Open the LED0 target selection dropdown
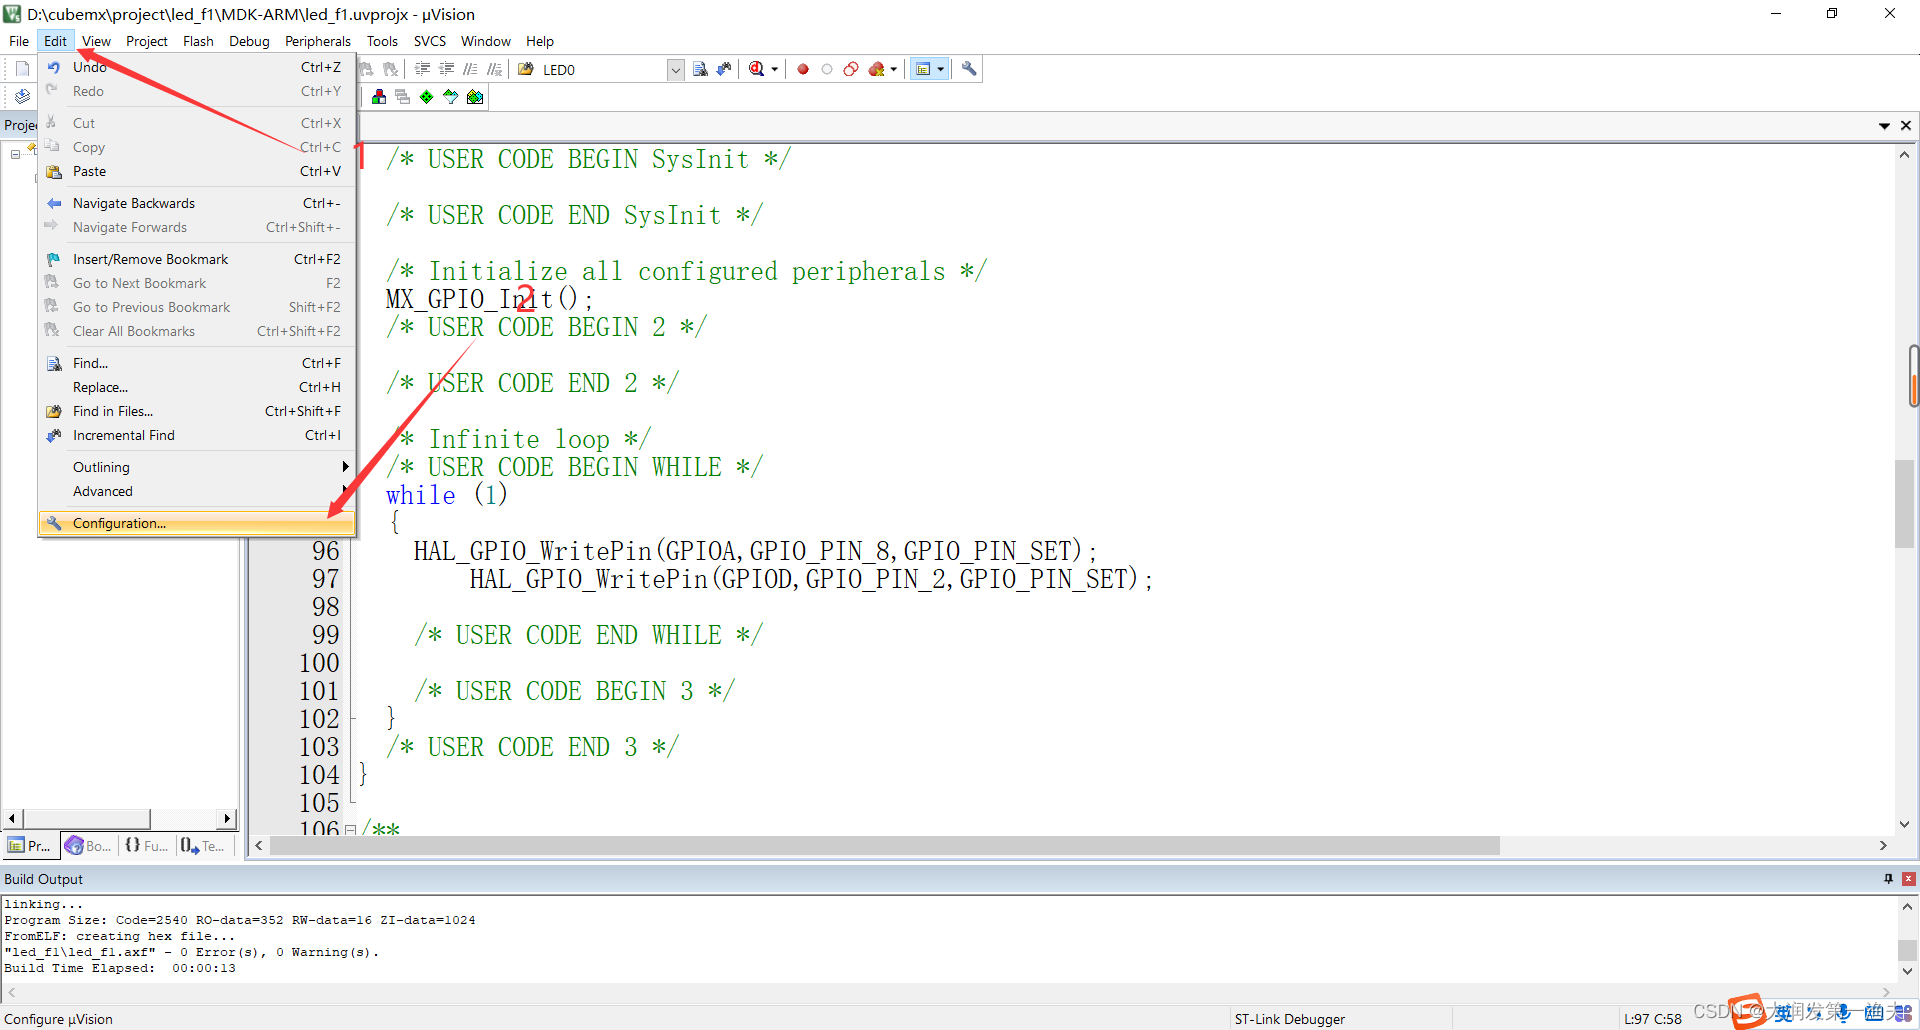The height and width of the screenshot is (1030, 1920). pos(676,69)
